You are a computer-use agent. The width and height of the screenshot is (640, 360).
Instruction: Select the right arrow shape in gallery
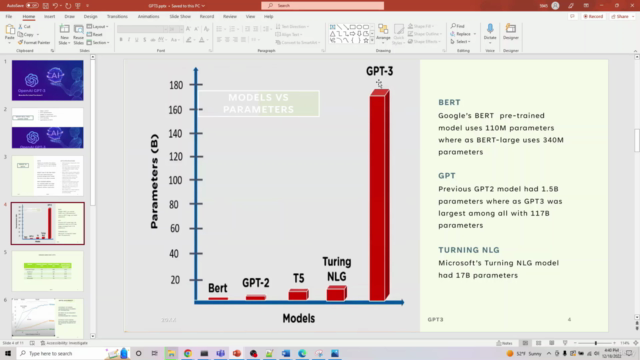[x=352, y=33]
